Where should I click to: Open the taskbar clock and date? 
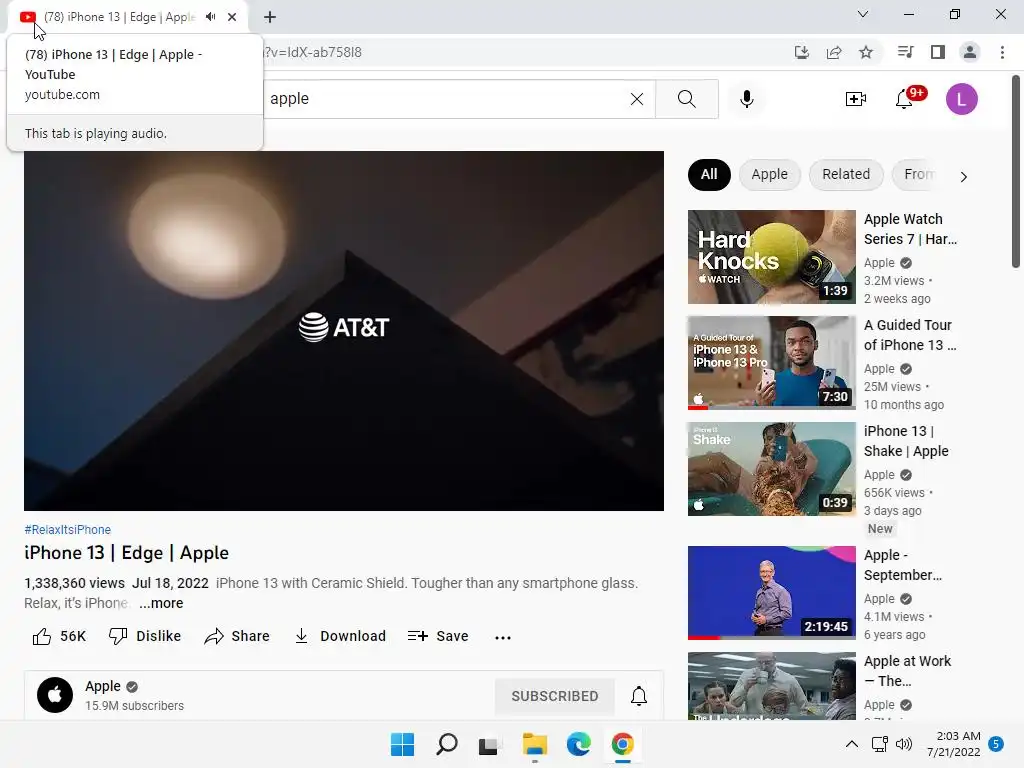point(953,744)
